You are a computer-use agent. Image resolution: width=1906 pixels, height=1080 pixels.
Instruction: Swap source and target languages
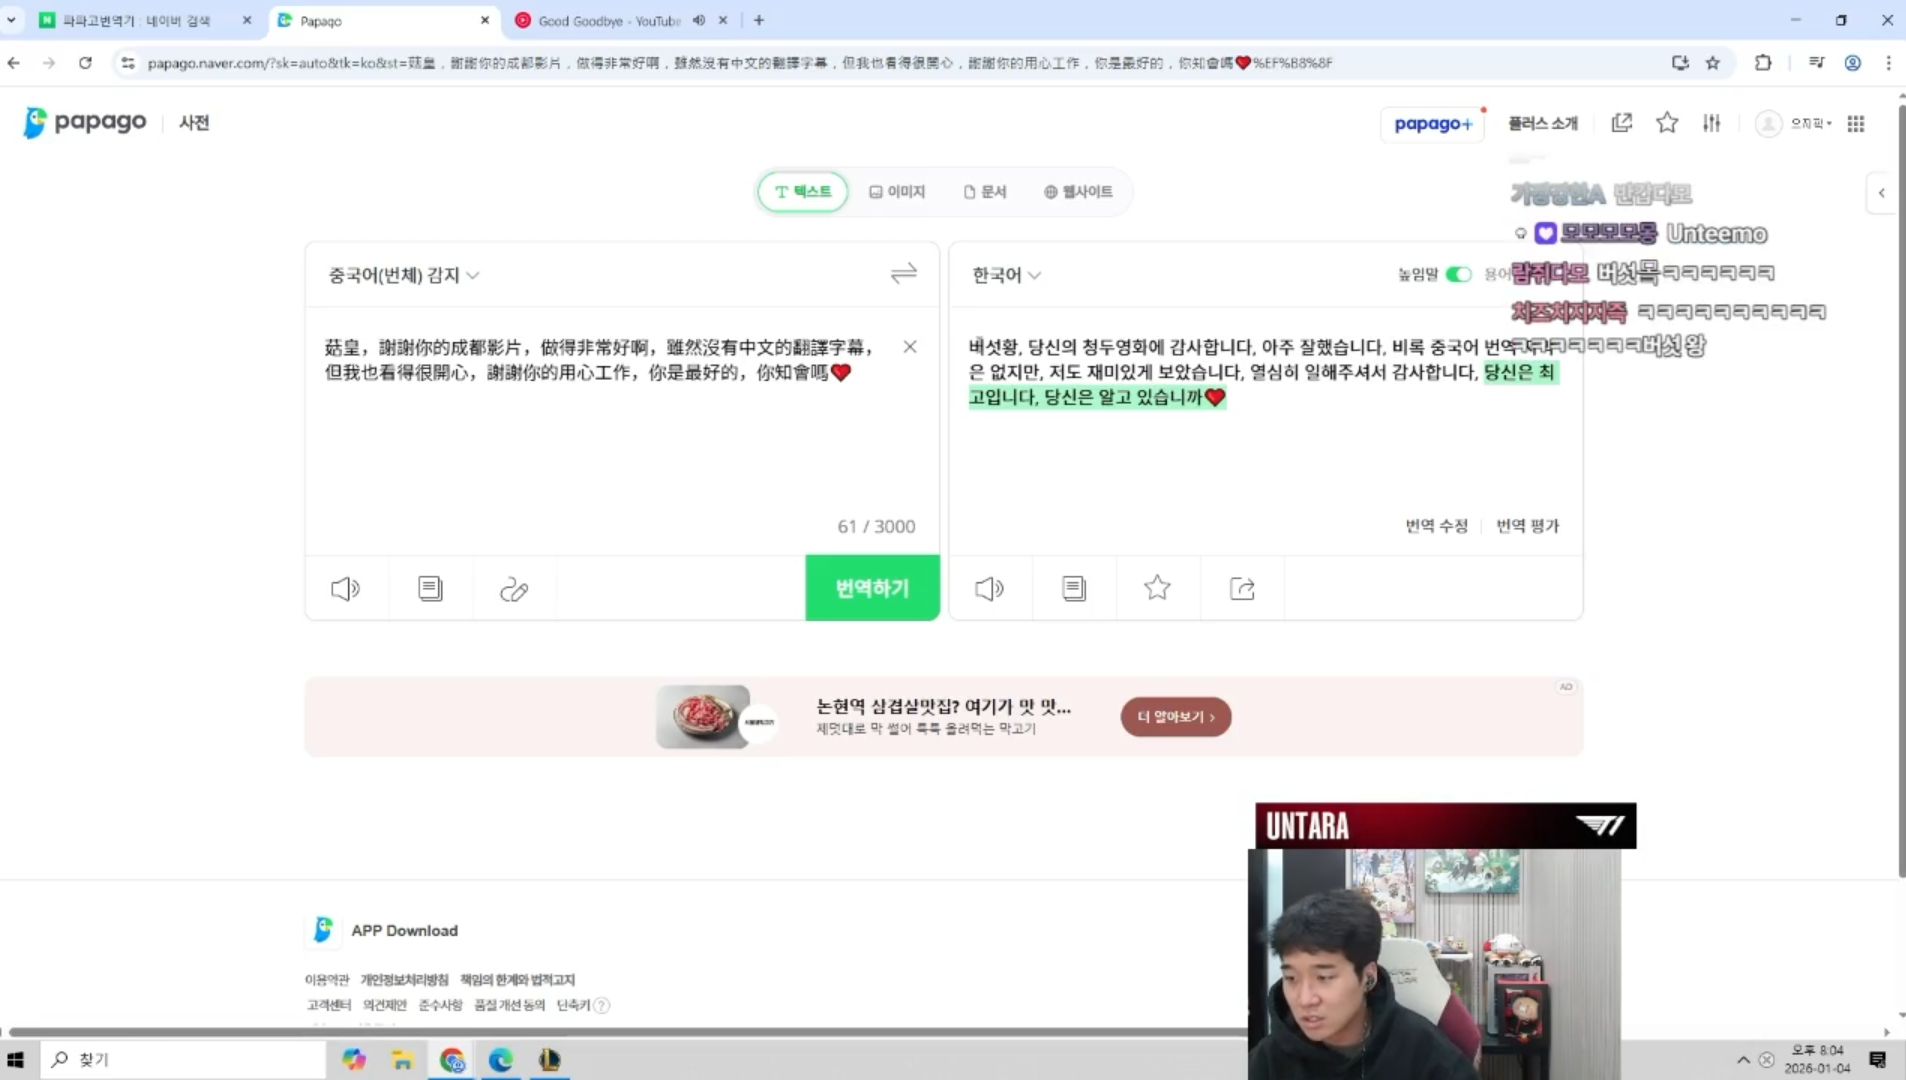click(x=903, y=274)
